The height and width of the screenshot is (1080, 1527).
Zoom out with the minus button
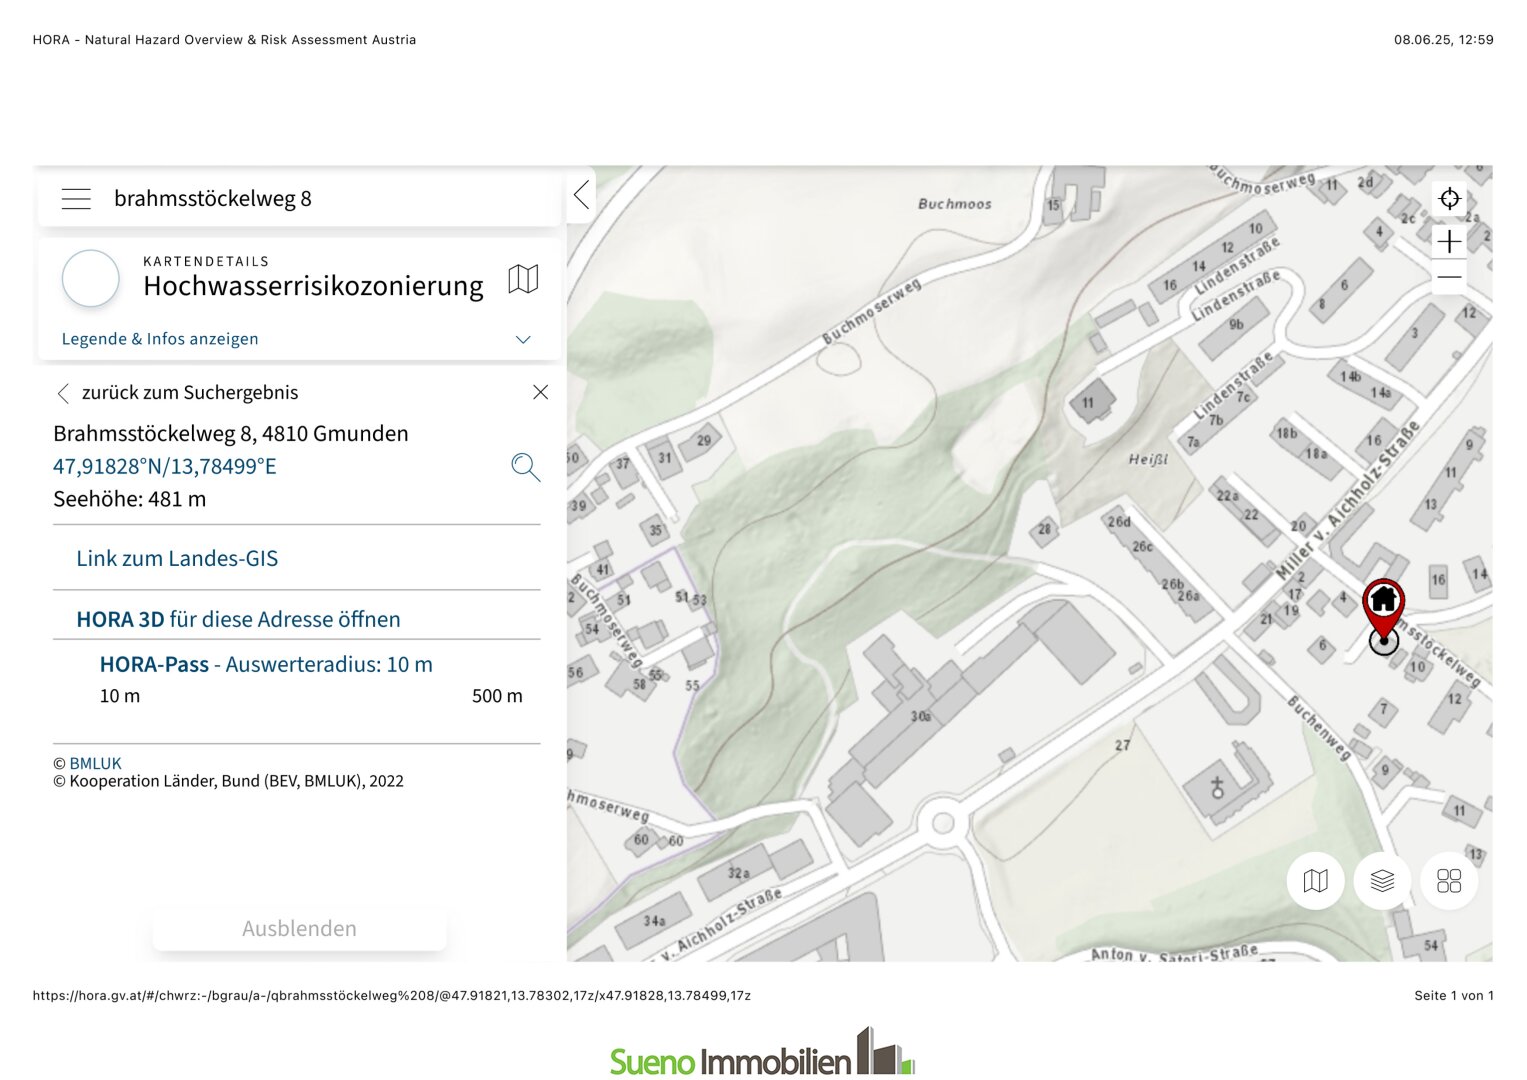click(1449, 278)
